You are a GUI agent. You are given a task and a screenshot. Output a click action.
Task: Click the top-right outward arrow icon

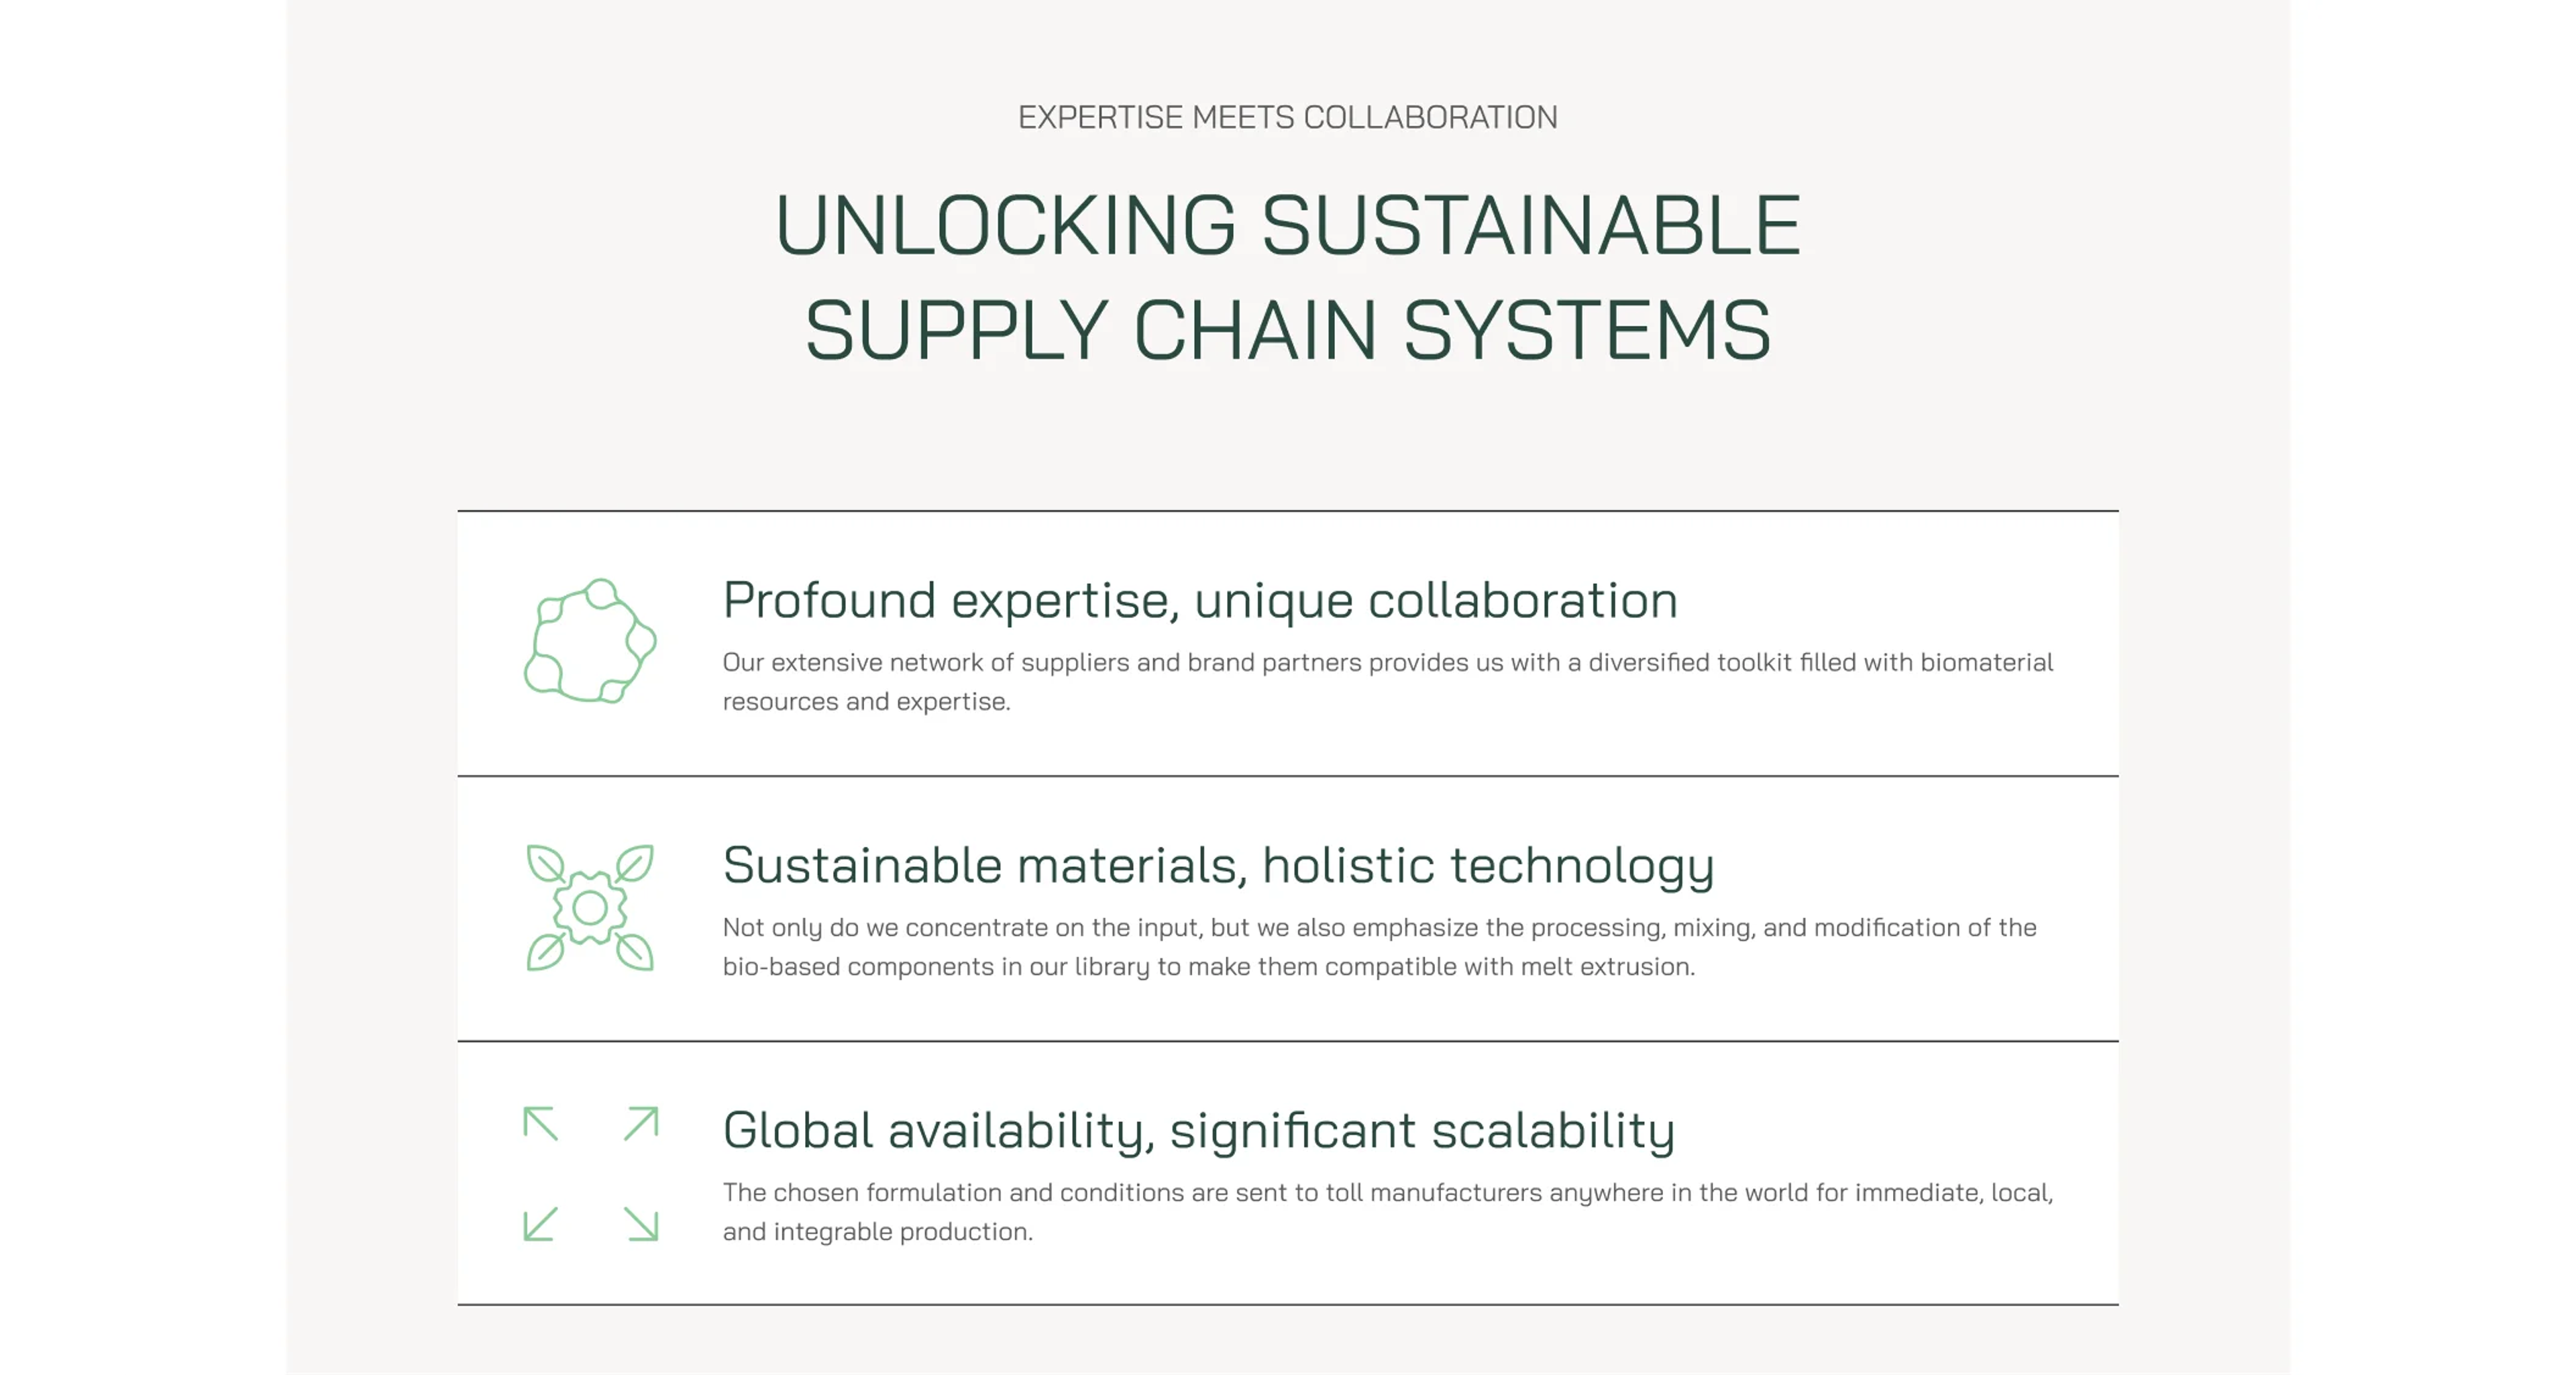pyautogui.click(x=641, y=1124)
